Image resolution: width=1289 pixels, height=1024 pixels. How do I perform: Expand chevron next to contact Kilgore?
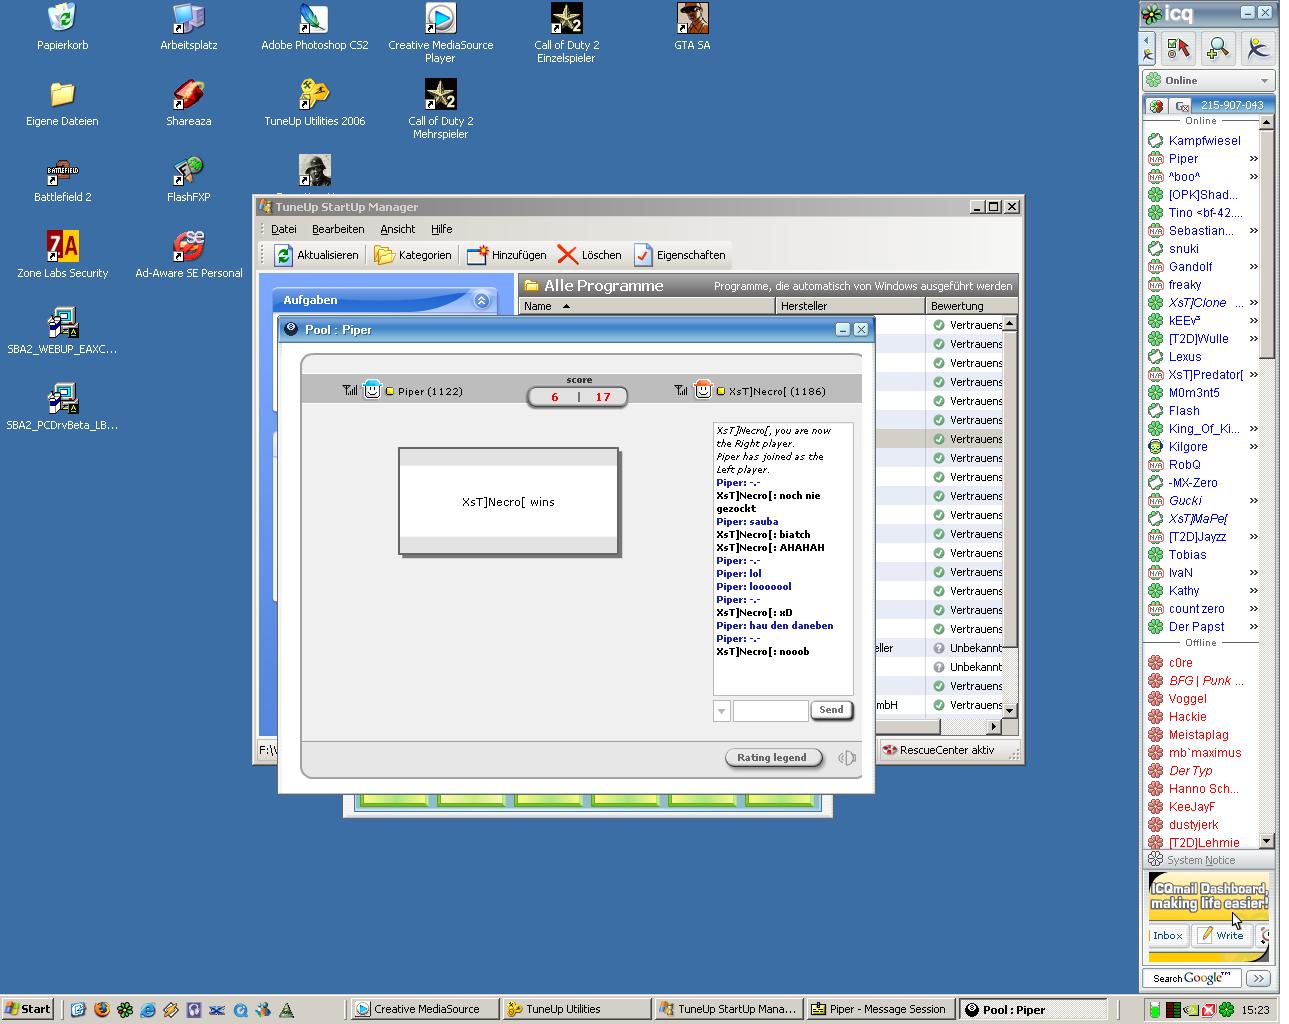pyautogui.click(x=1253, y=447)
